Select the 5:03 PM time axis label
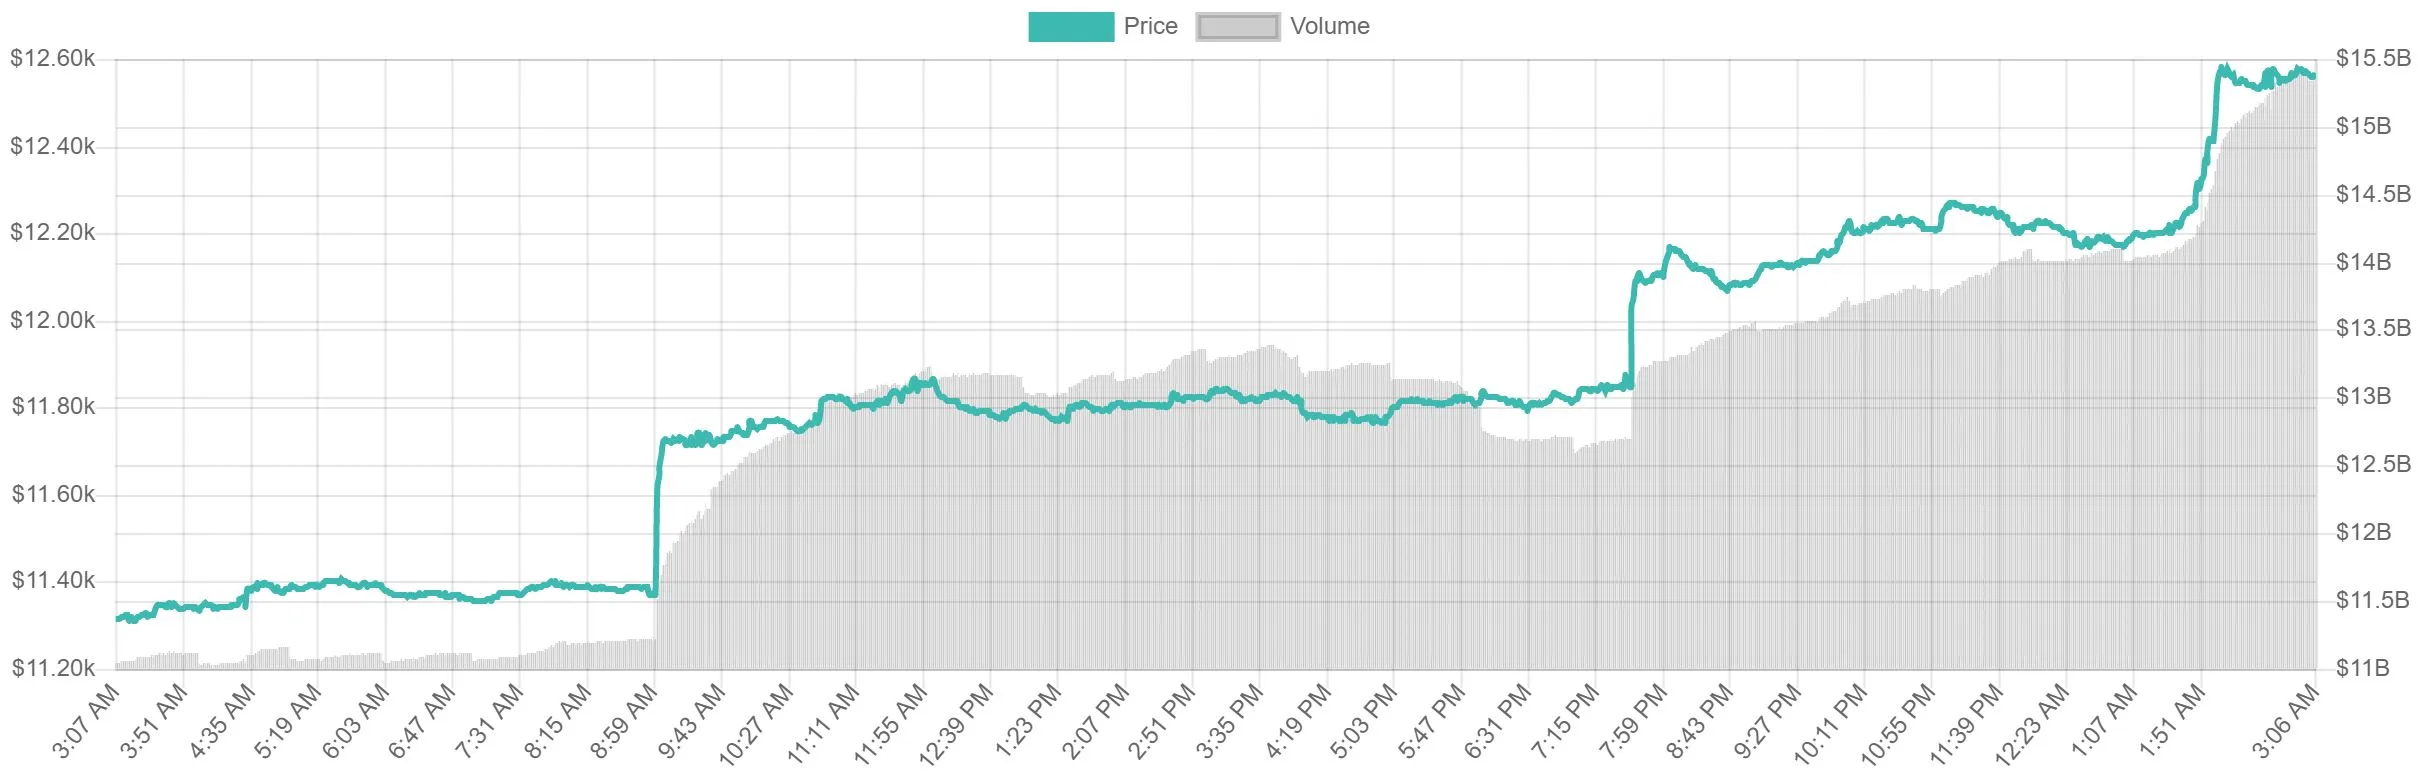Image resolution: width=2418 pixels, height=774 pixels. (x=1364, y=720)
